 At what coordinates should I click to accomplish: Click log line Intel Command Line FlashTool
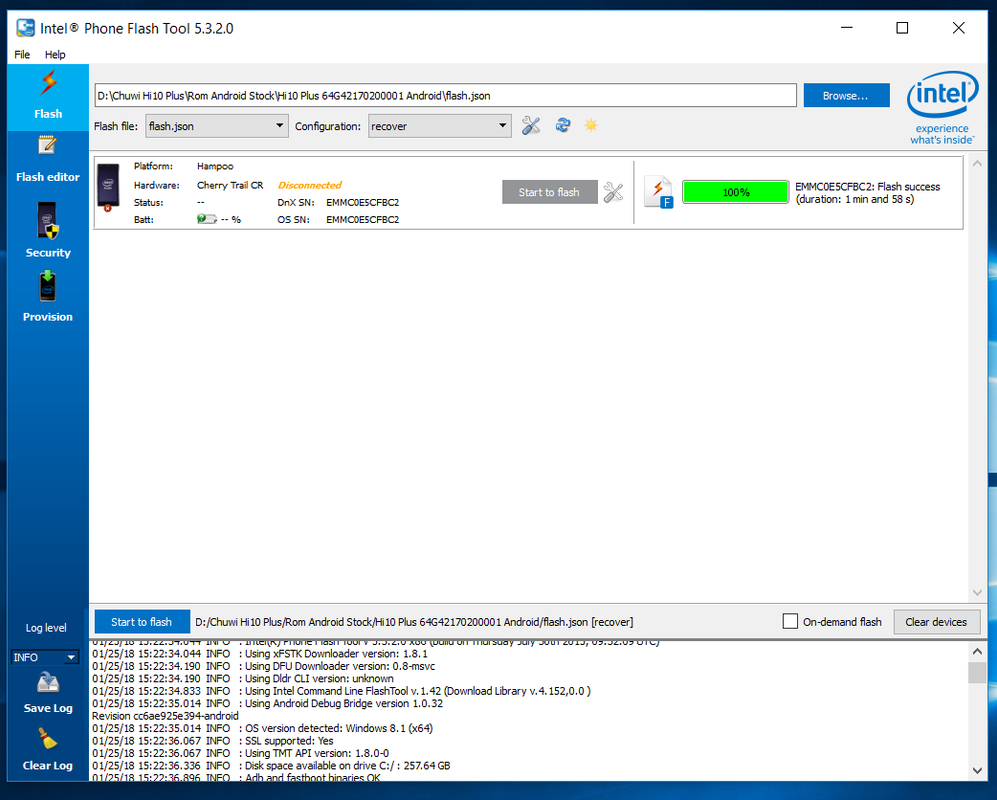[x=341, y=691]
